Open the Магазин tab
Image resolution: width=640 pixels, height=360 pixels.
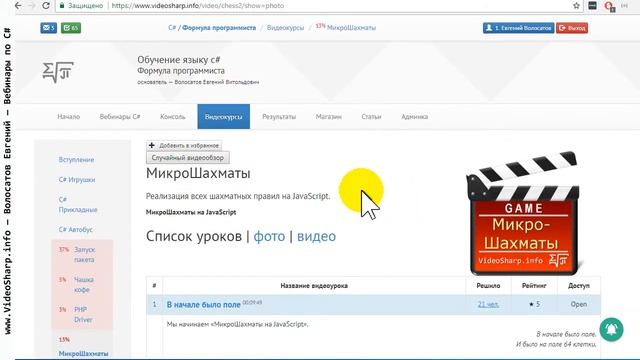tap(329, 117)
